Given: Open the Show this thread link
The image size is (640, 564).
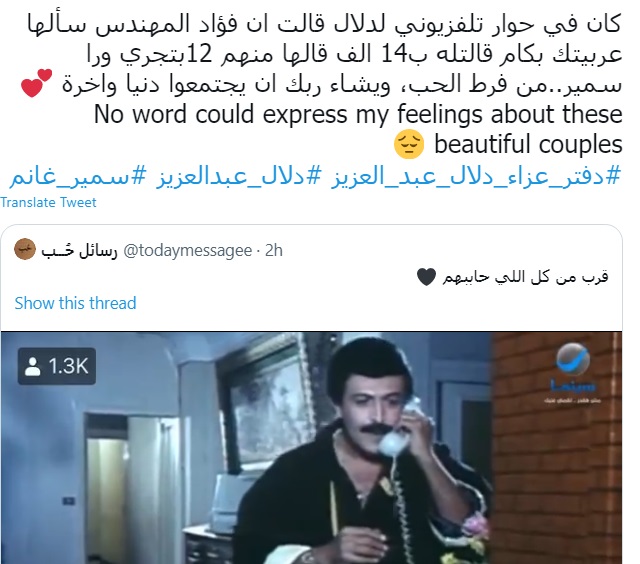Looking at the screenshot, I should tap(76, 303).
